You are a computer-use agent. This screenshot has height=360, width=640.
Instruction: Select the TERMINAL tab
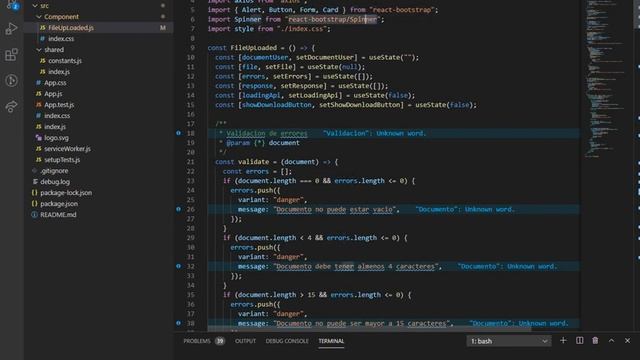click(331, 341)
